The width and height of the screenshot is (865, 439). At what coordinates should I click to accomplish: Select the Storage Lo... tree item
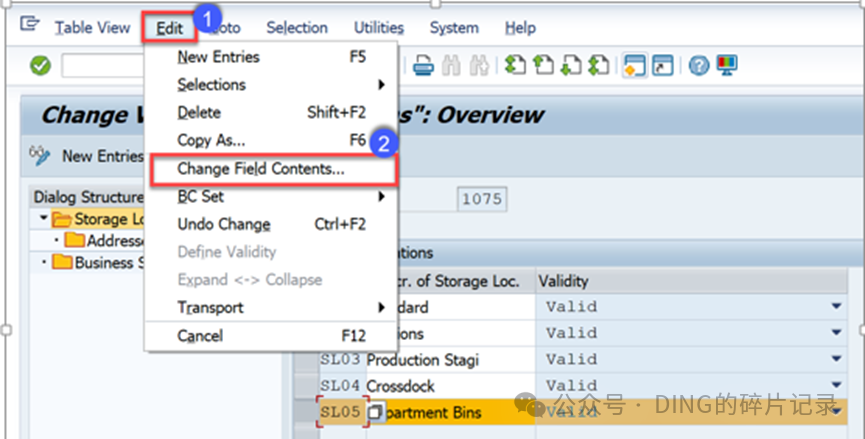click(108, 220)
